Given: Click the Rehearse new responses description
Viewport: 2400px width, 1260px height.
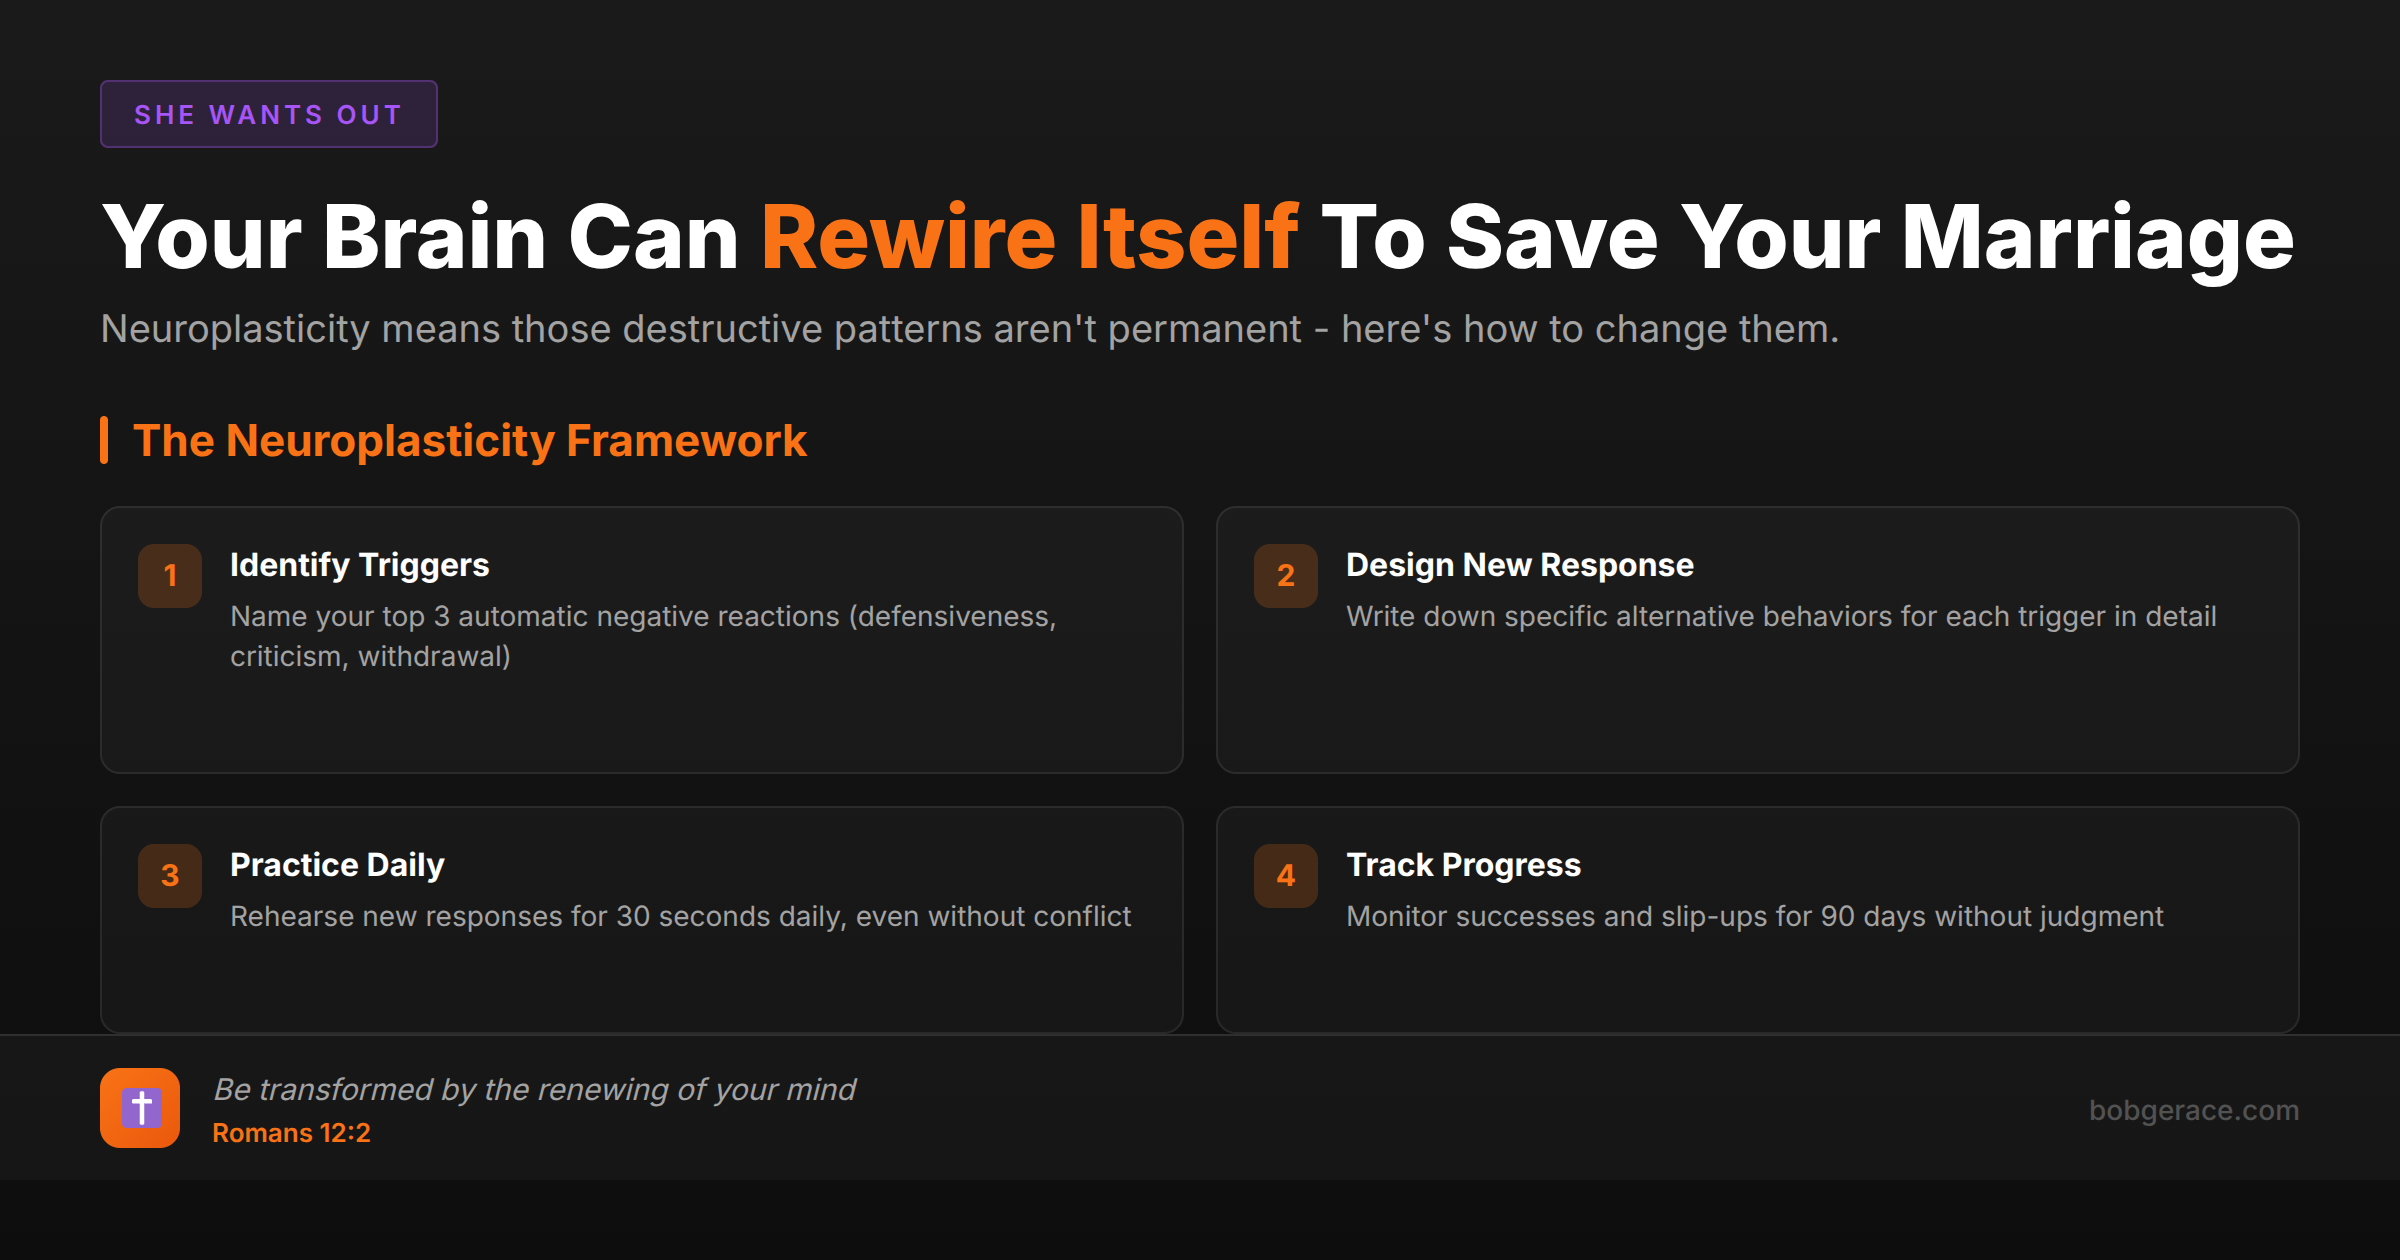Looking at the screenshot, I should coord(680,916).
